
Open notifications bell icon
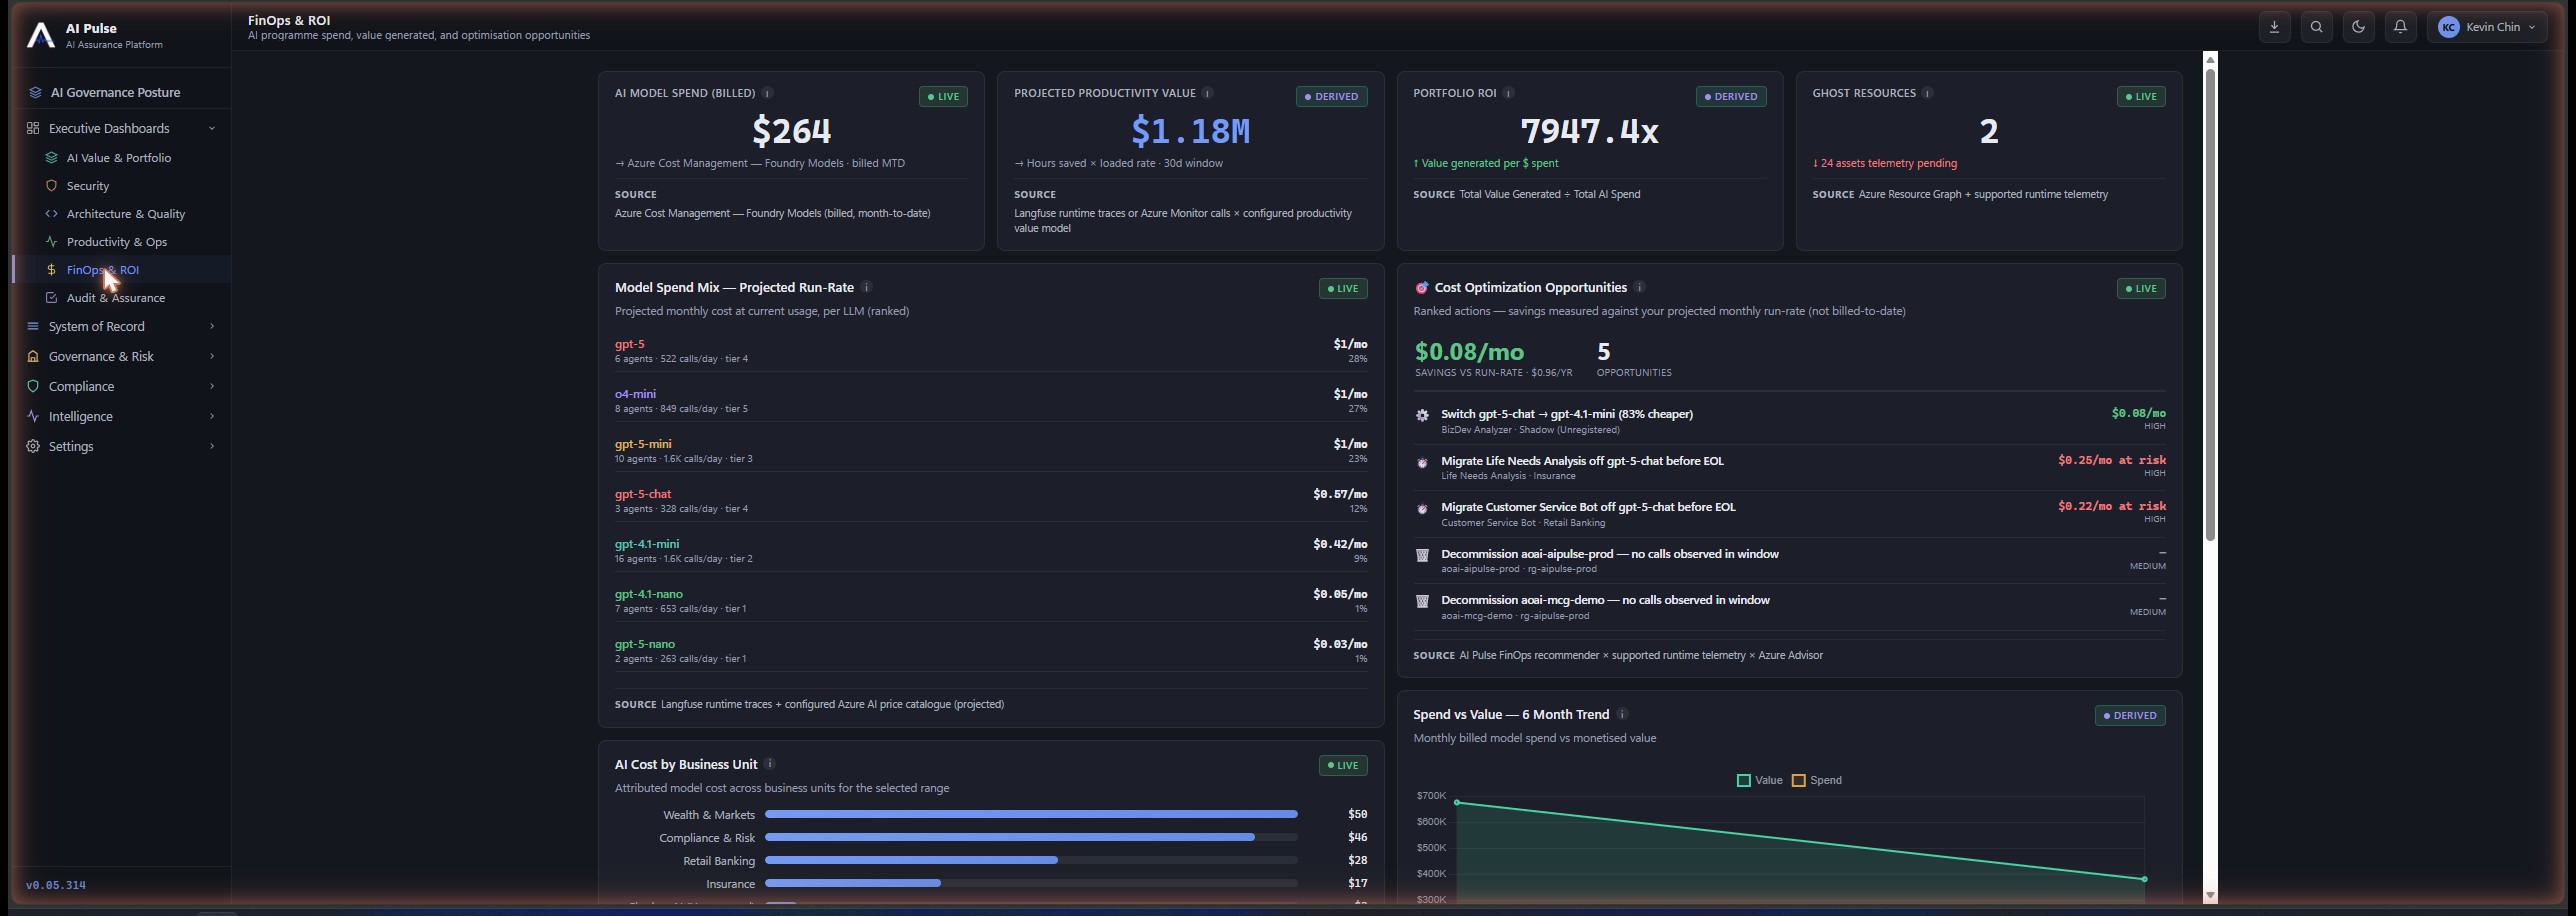[2400, 27]
